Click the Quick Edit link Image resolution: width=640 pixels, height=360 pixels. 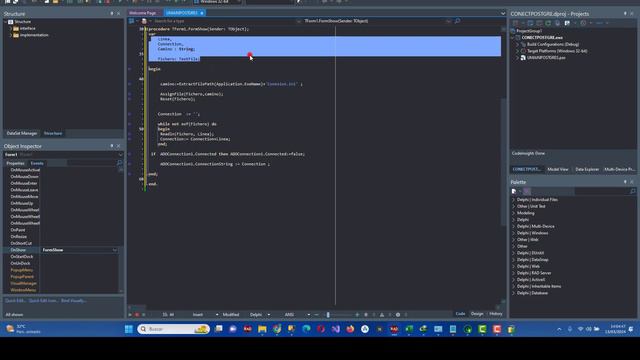click(x=15, y=301)
